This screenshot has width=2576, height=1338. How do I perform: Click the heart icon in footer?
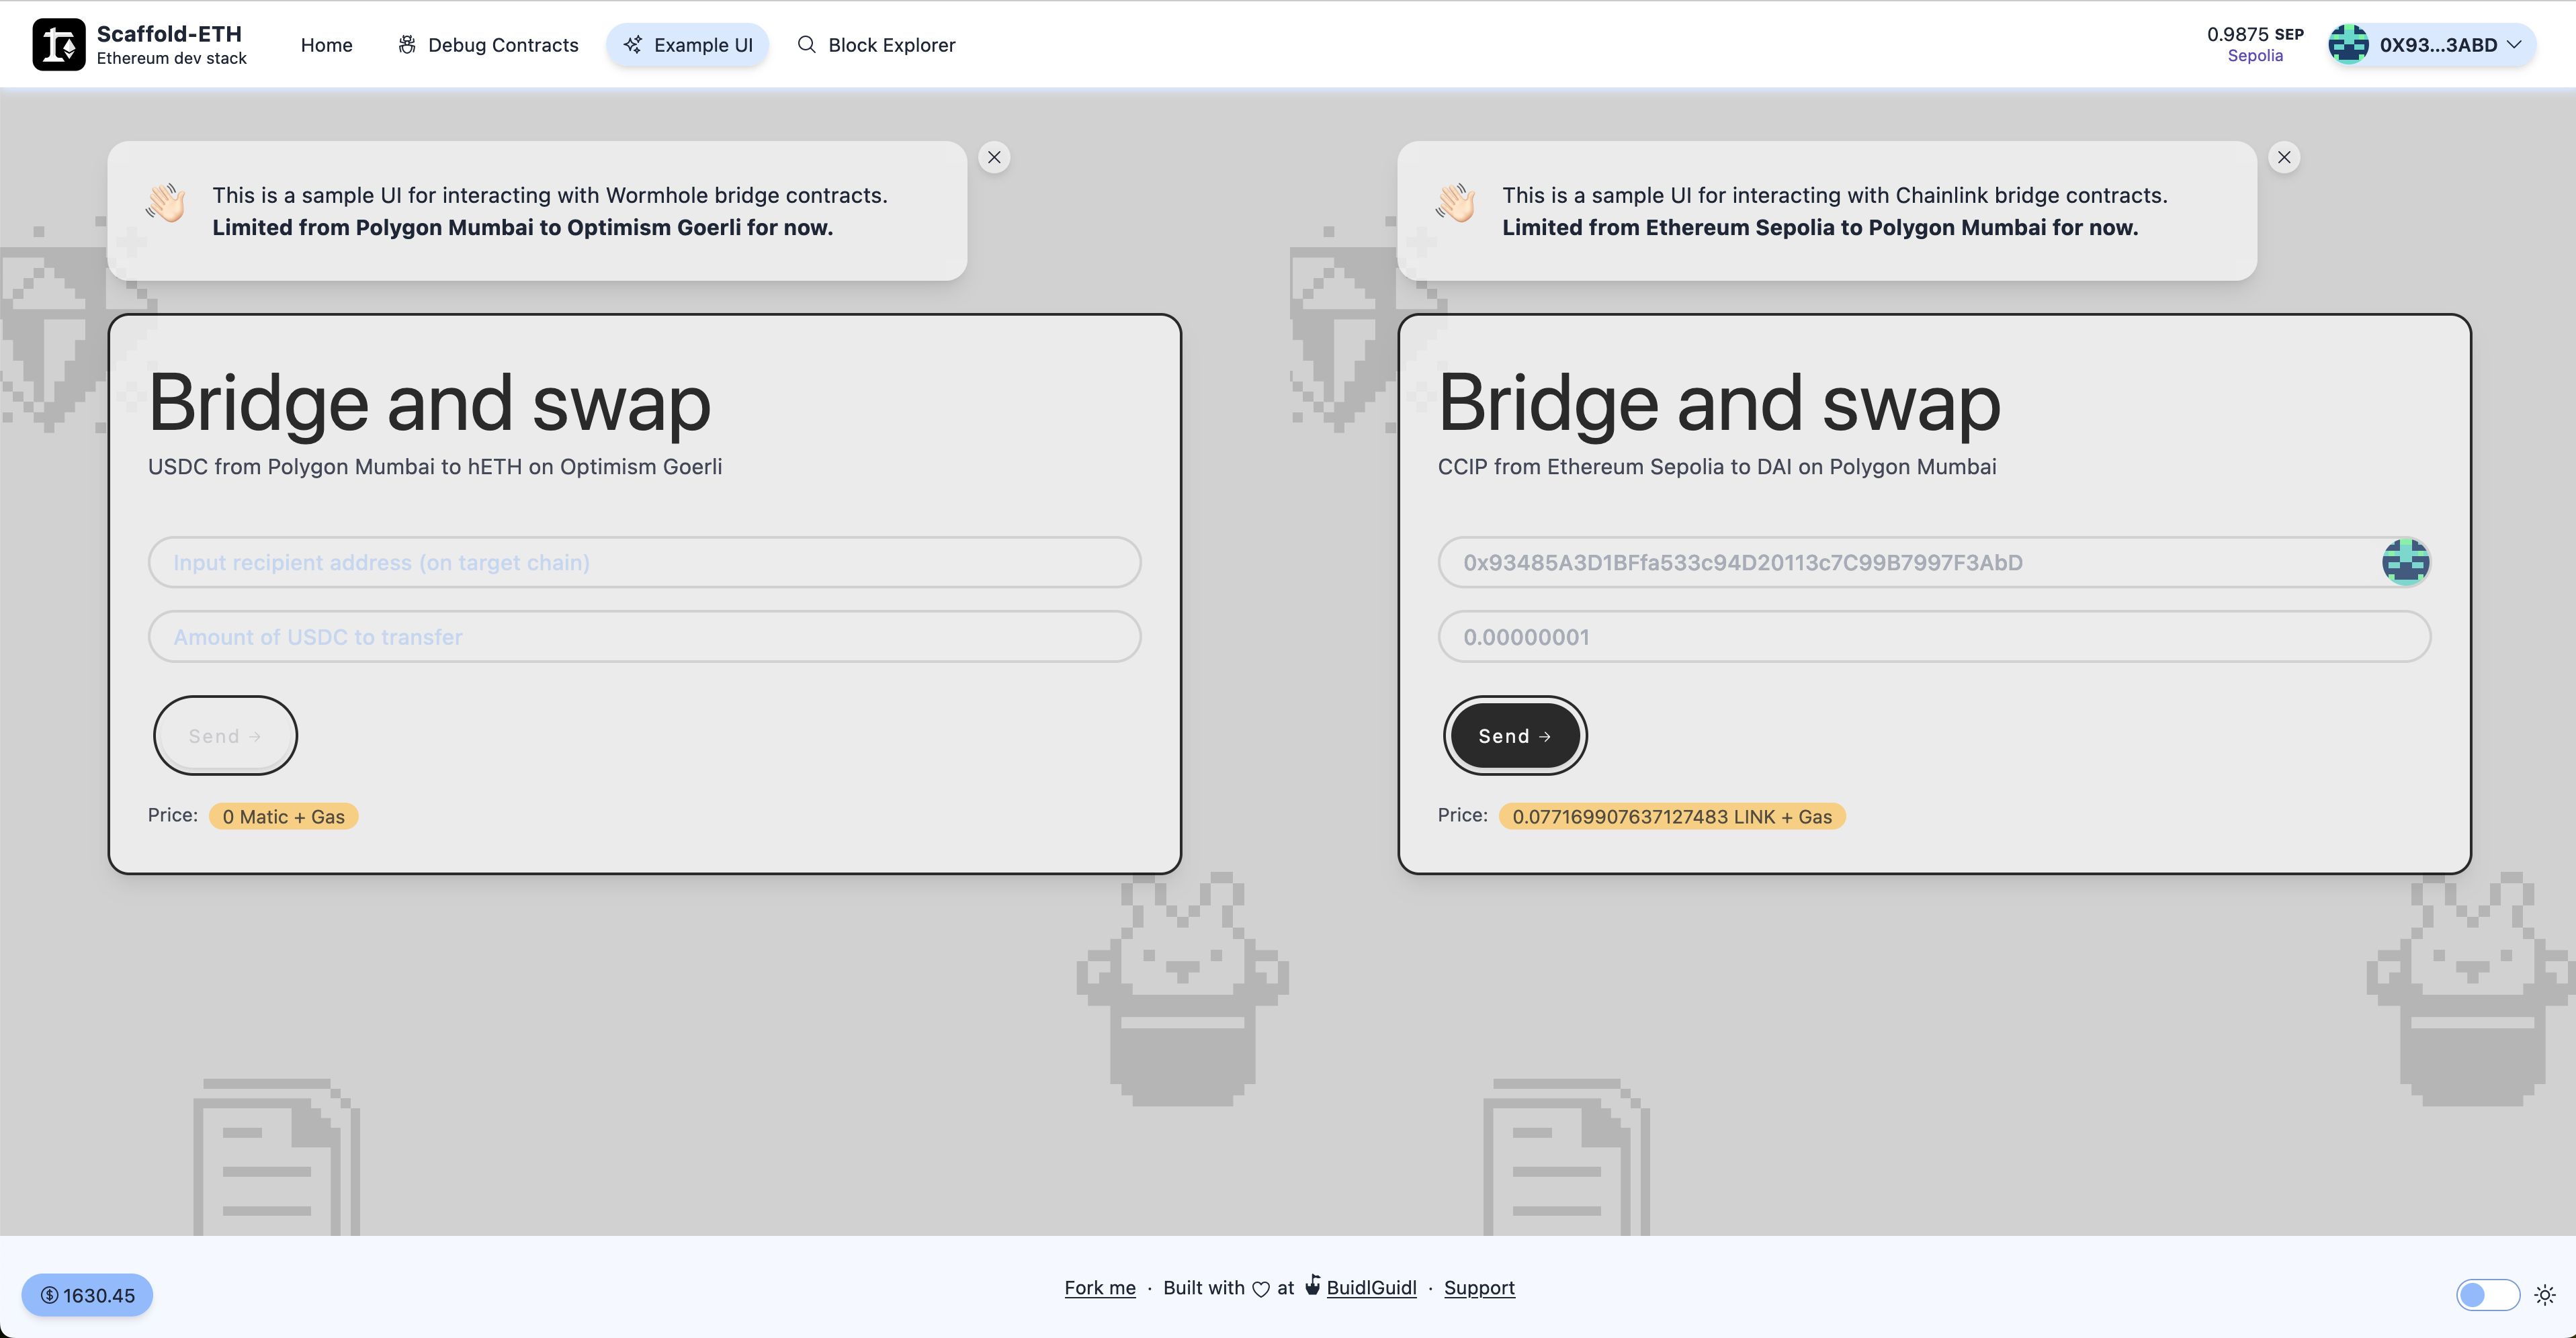point(1261,1289)
